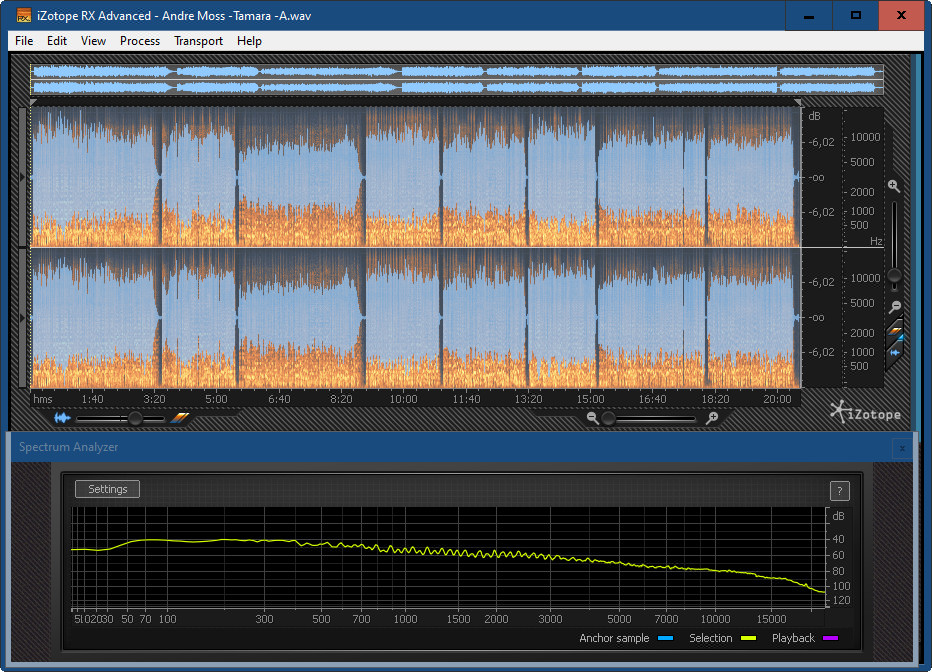Expand the Transport menu
Screen dimensions: 932x672
pyautogui.click(x=198, y=41)
